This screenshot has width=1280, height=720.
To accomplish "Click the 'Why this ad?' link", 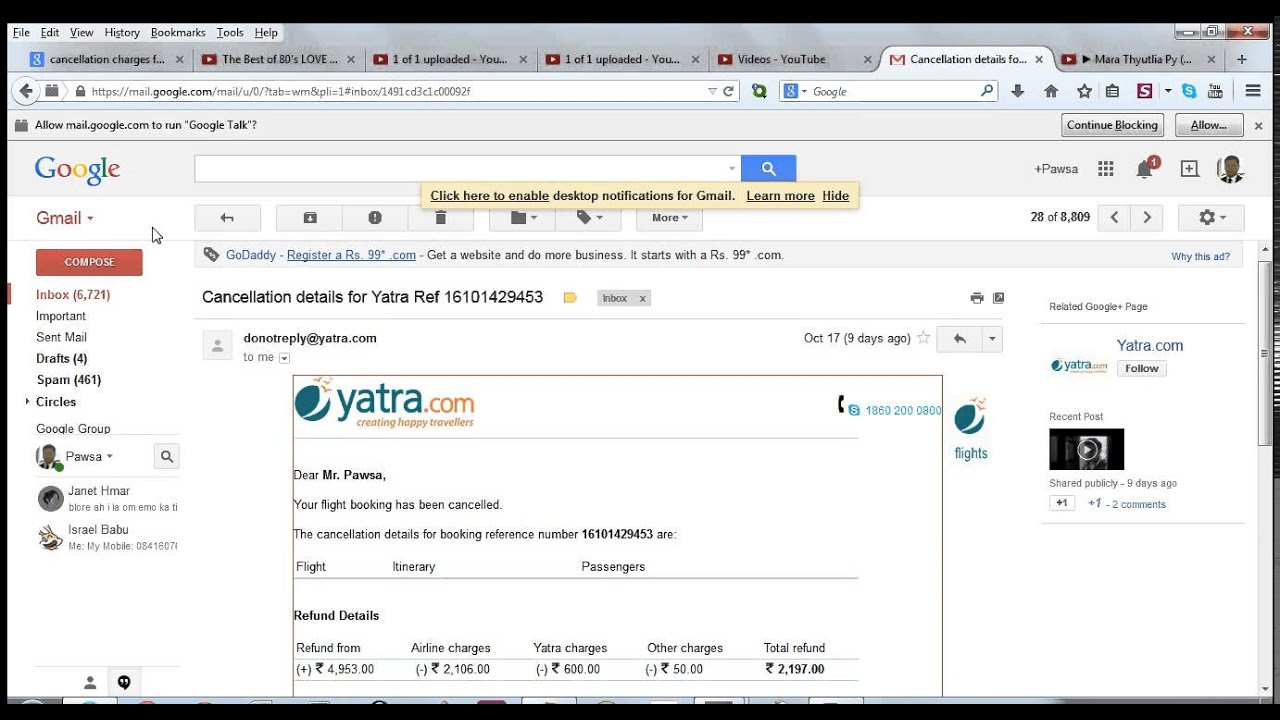I will pos(1200,257).
